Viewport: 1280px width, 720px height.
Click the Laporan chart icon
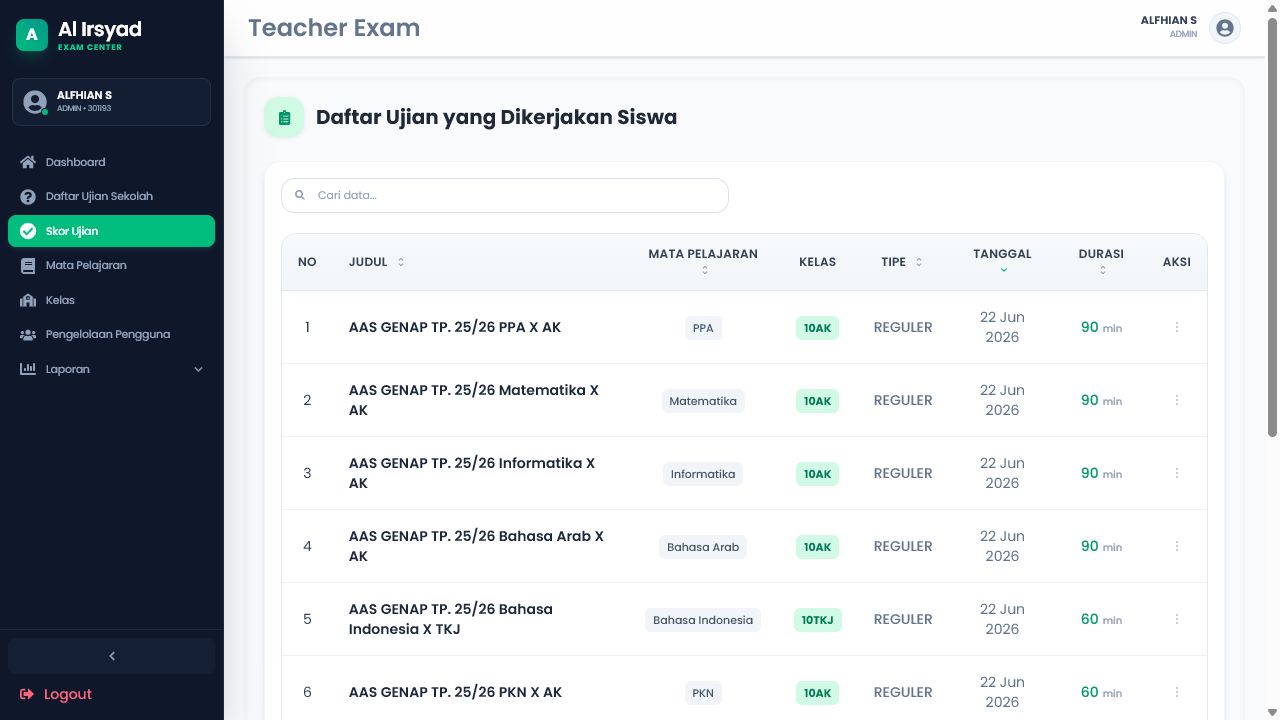pos(28,369)
